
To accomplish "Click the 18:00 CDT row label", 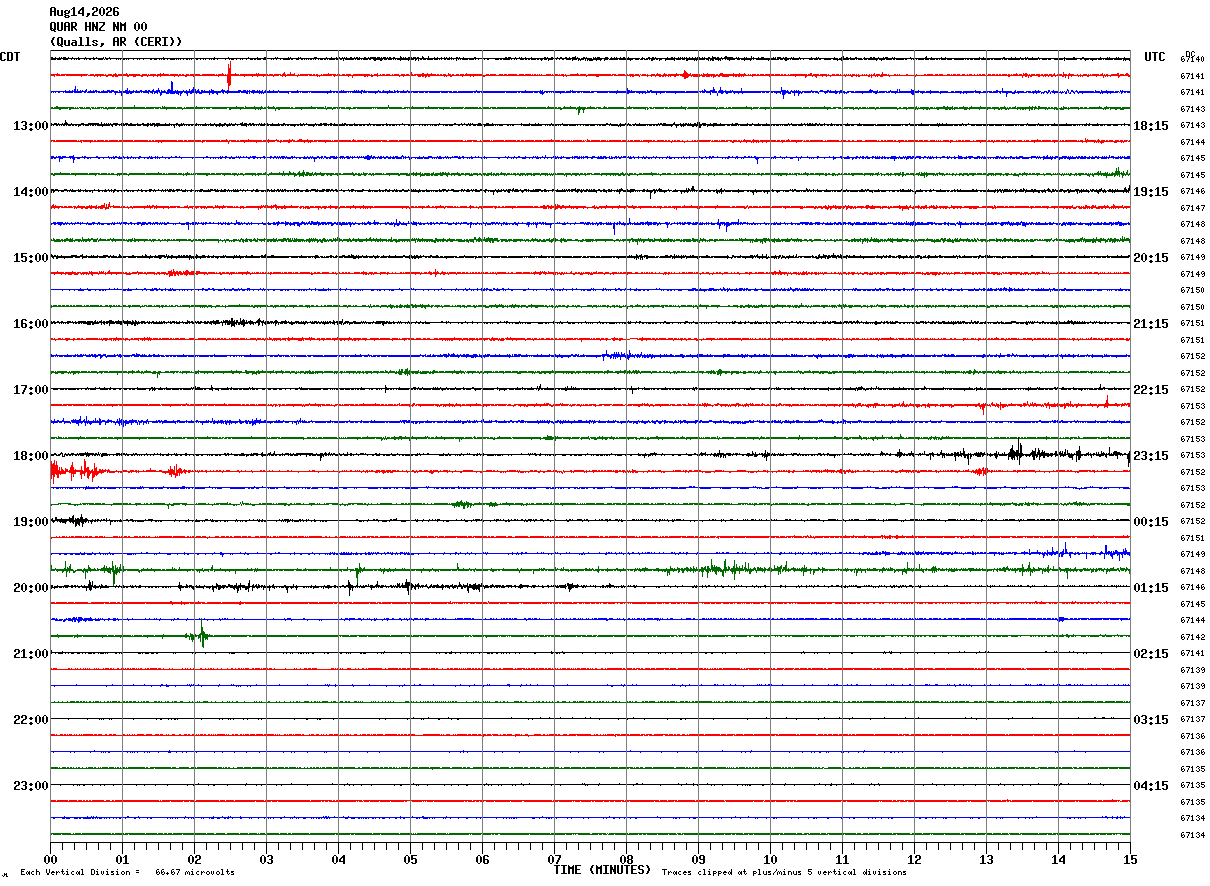I will (x=30, y=456).
